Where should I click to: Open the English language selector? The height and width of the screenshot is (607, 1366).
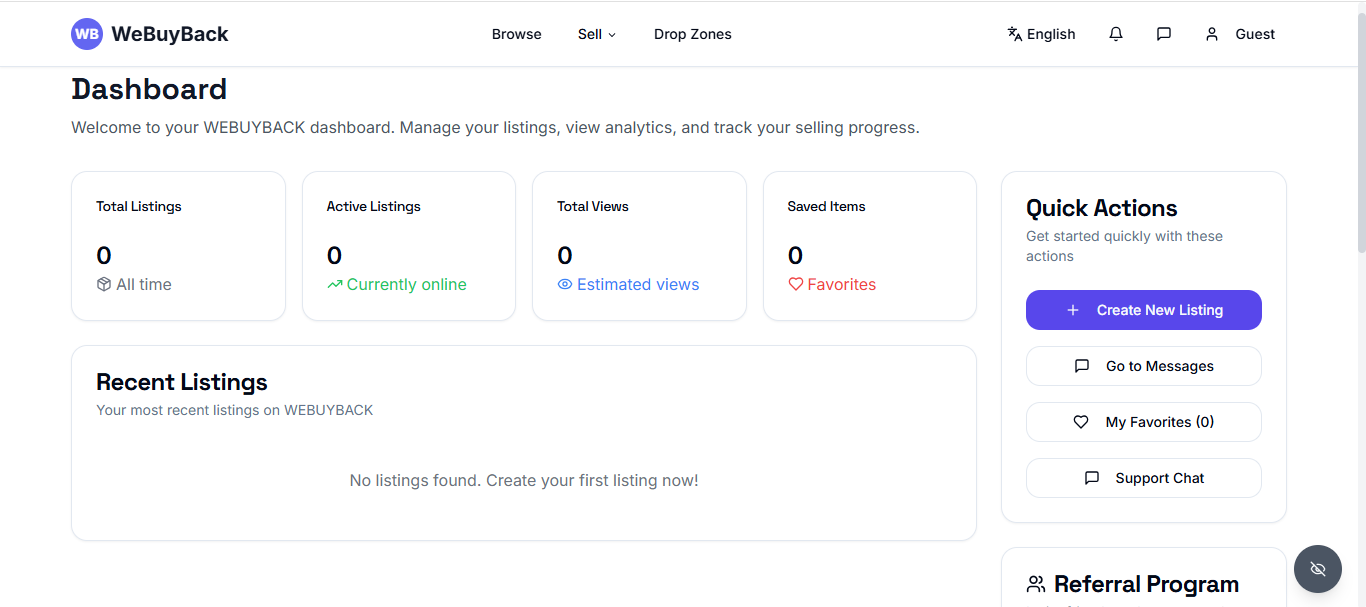click(x=1041, y=34)
